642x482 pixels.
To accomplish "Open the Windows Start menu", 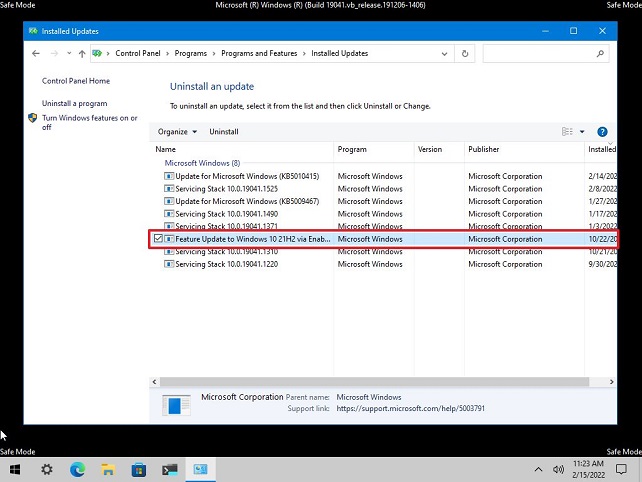I will [x=15, y=470].
